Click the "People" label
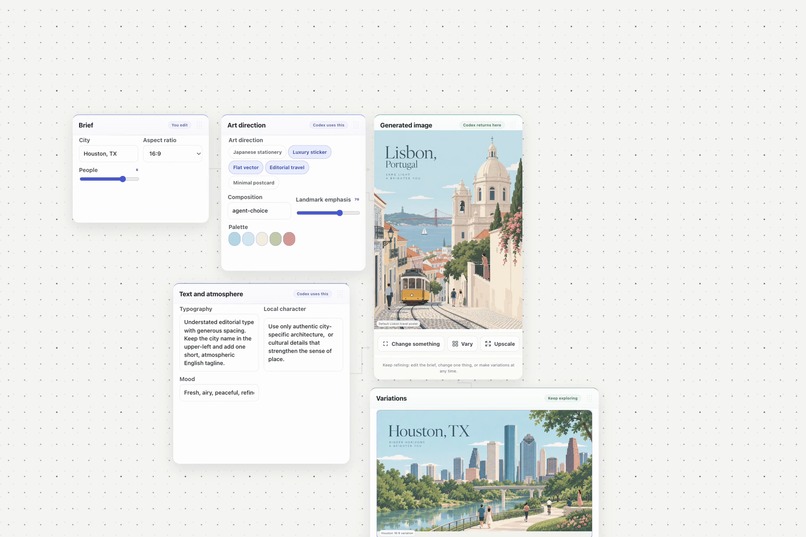 pos(88,170)
